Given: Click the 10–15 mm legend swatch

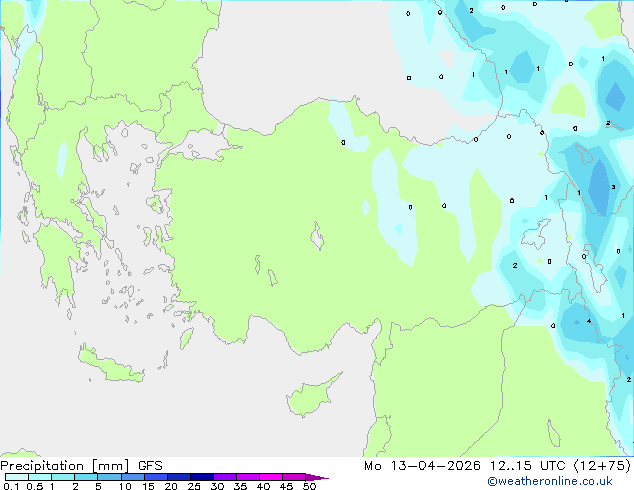Looking at the screenshot, I should (132, 477).
